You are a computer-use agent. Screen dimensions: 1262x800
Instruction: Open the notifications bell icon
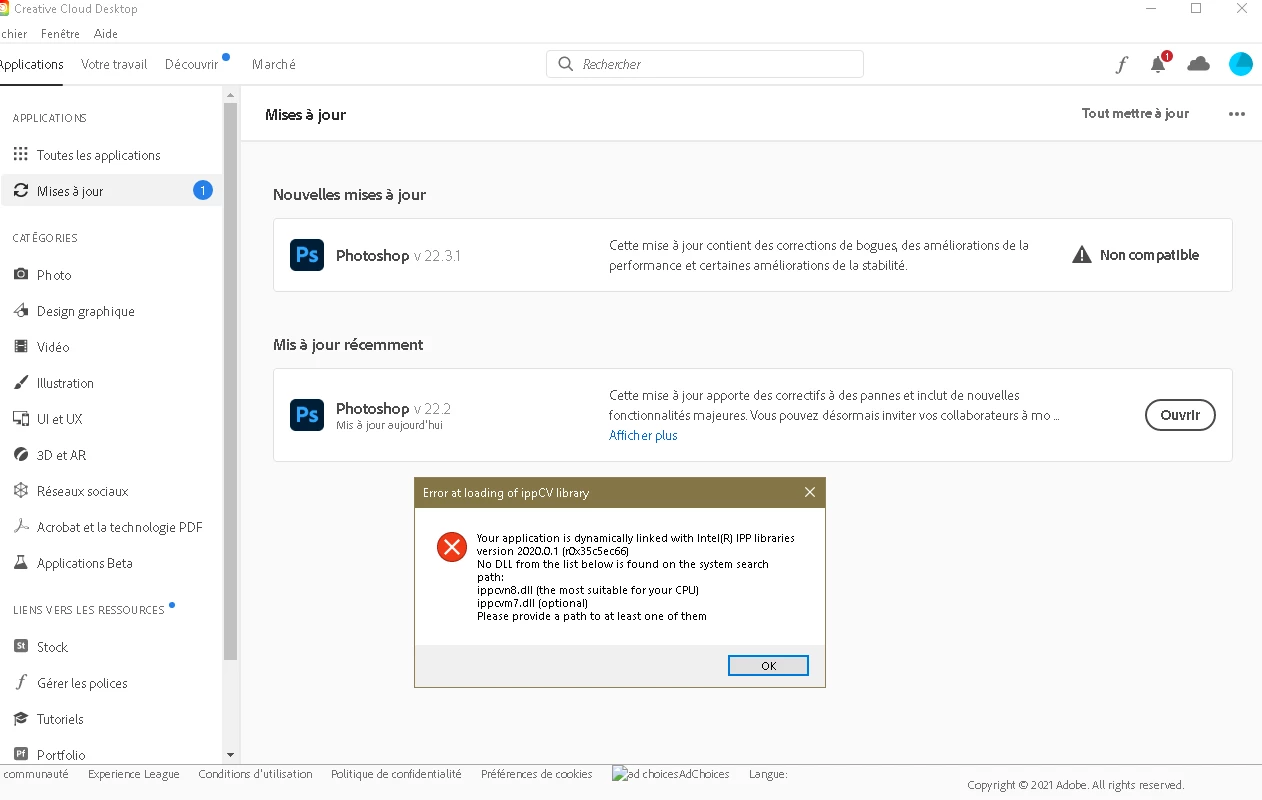pyautogui.click(x=1158, y=65)
